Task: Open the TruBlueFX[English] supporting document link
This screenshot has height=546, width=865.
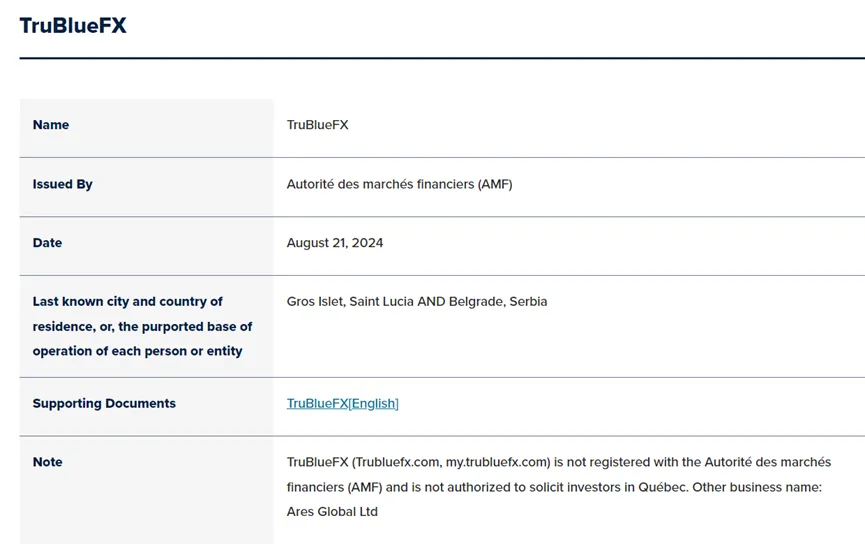Action: (343, 403)
